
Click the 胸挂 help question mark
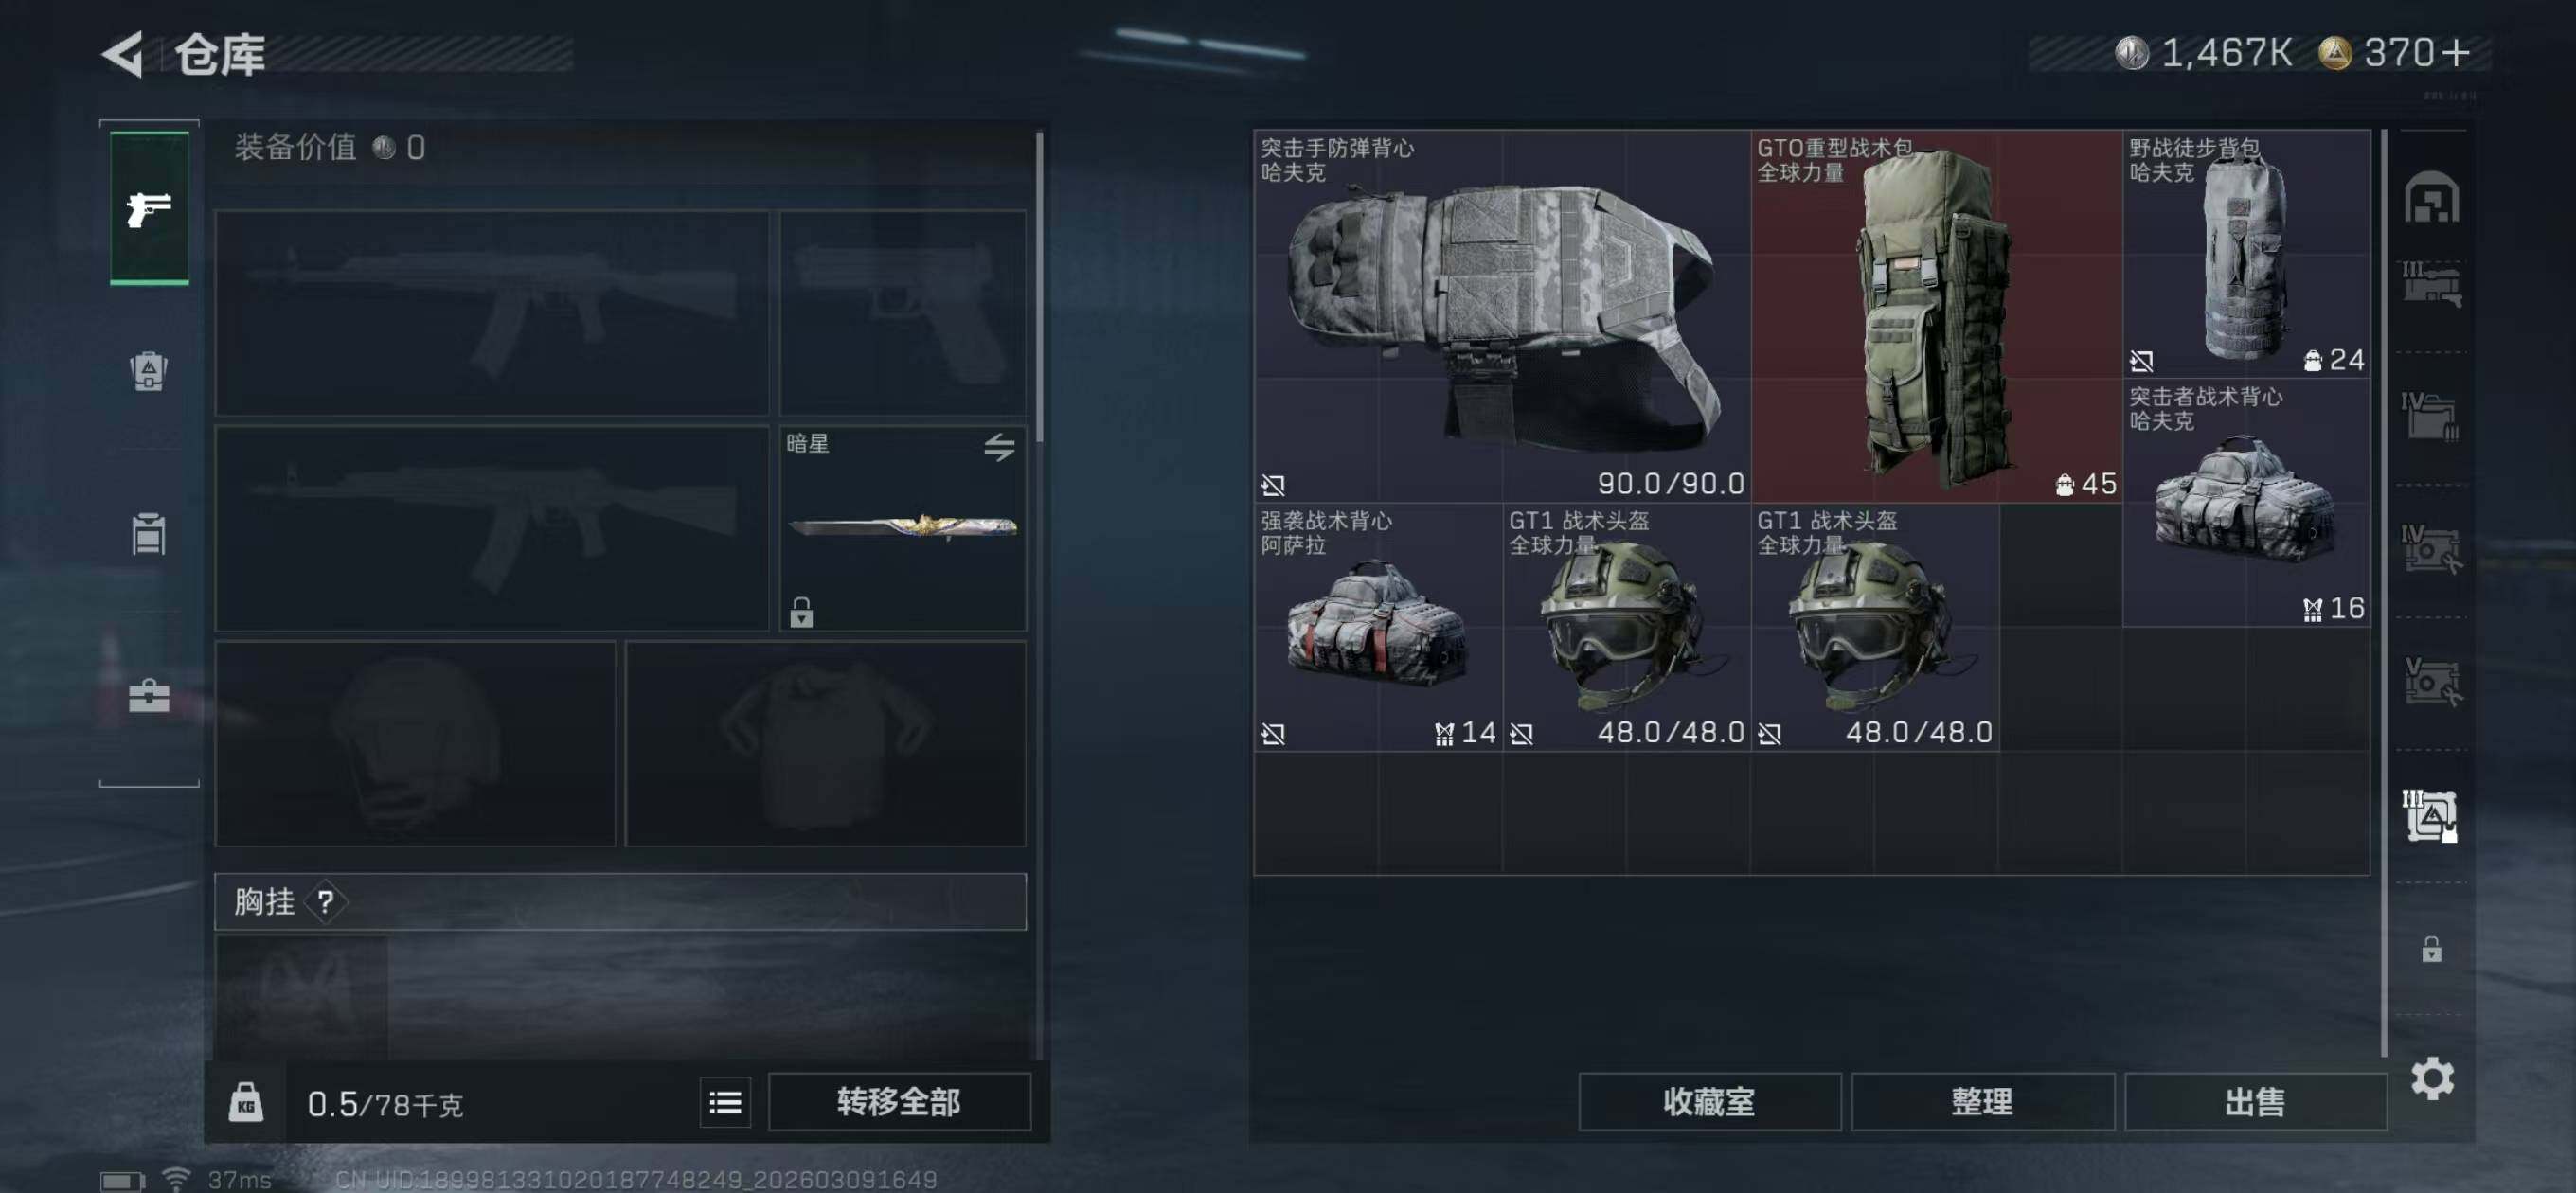[325, 902]
